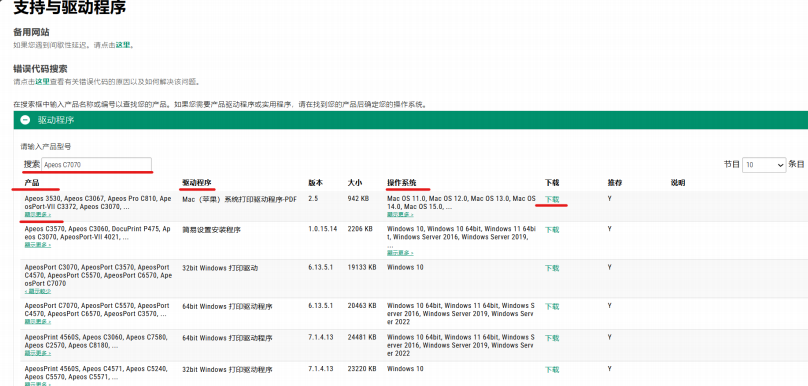Click the 32bit Windows 打印驱动 driver name
Screen dimensions: 808x386
[x=220, y=268]
